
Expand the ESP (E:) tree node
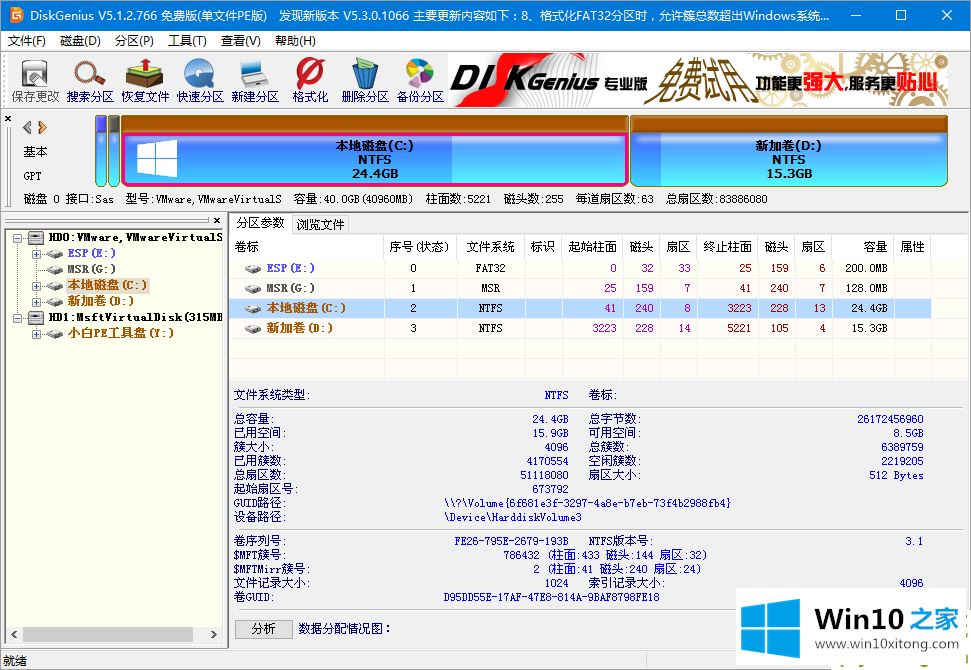pos(37,254)
